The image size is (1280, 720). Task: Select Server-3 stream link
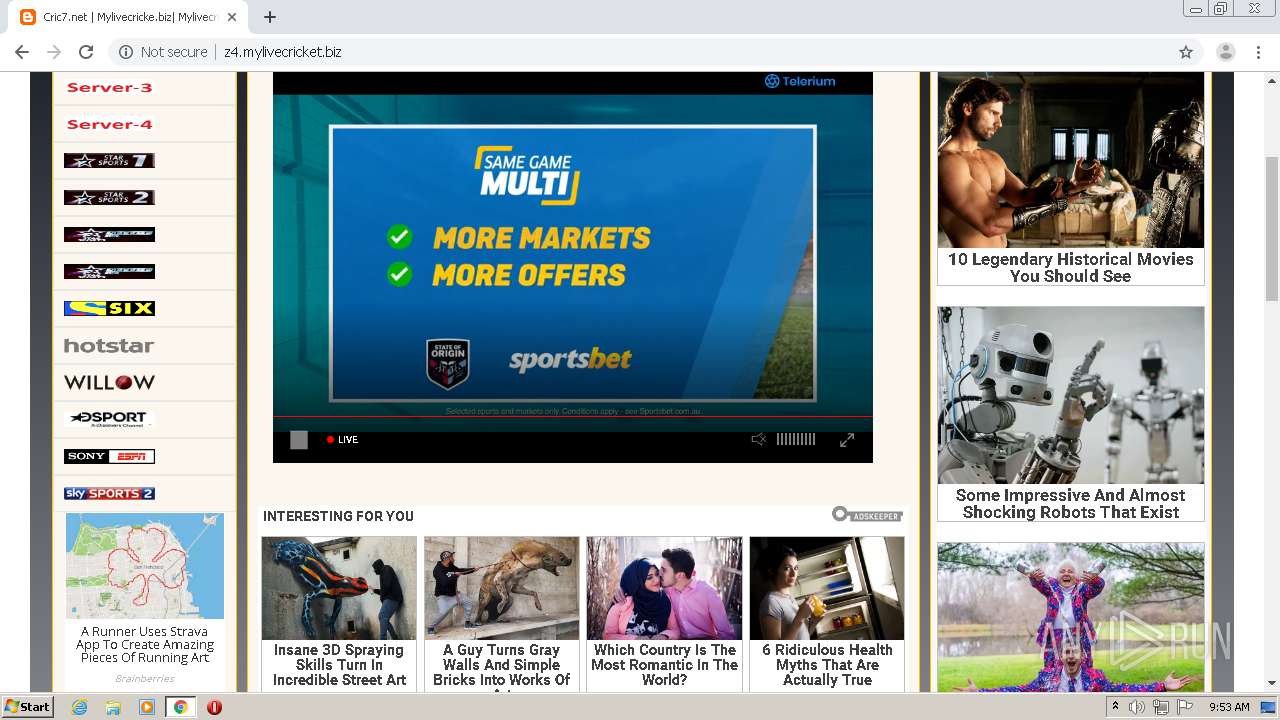[109, 88]
